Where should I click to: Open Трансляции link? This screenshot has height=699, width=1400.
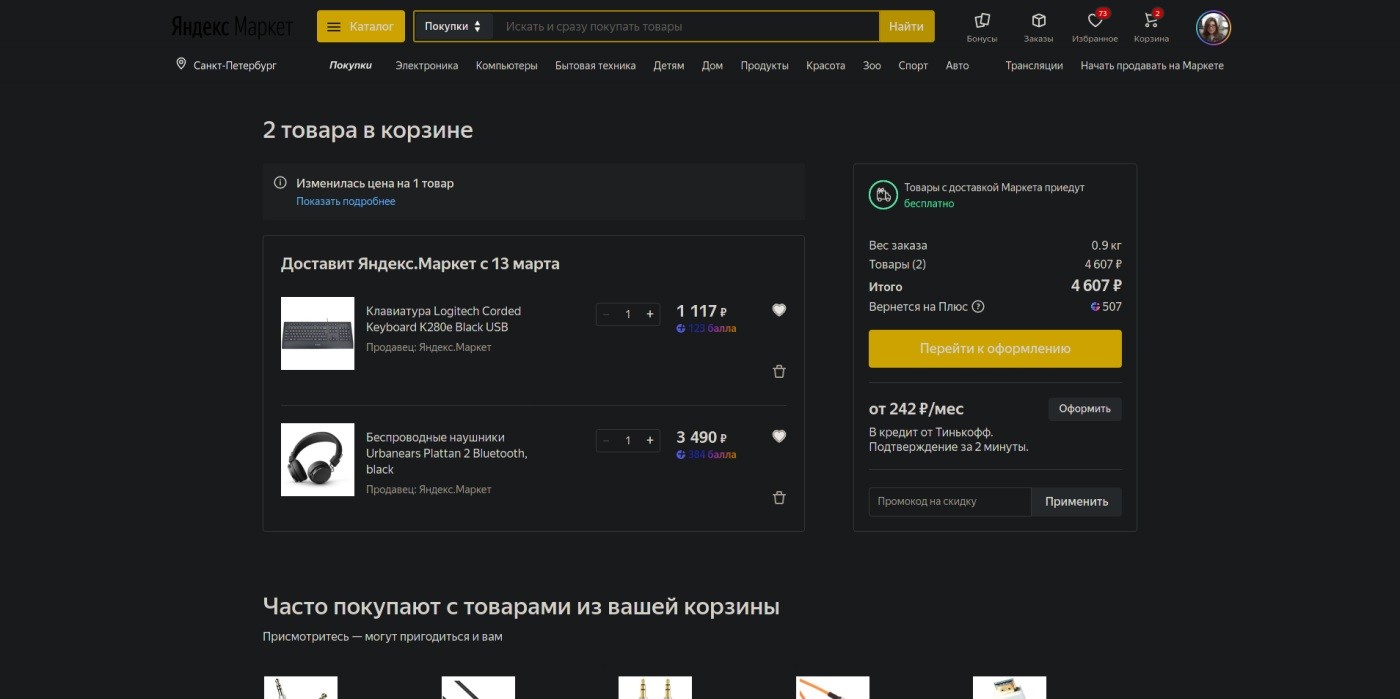point(1034,65)
